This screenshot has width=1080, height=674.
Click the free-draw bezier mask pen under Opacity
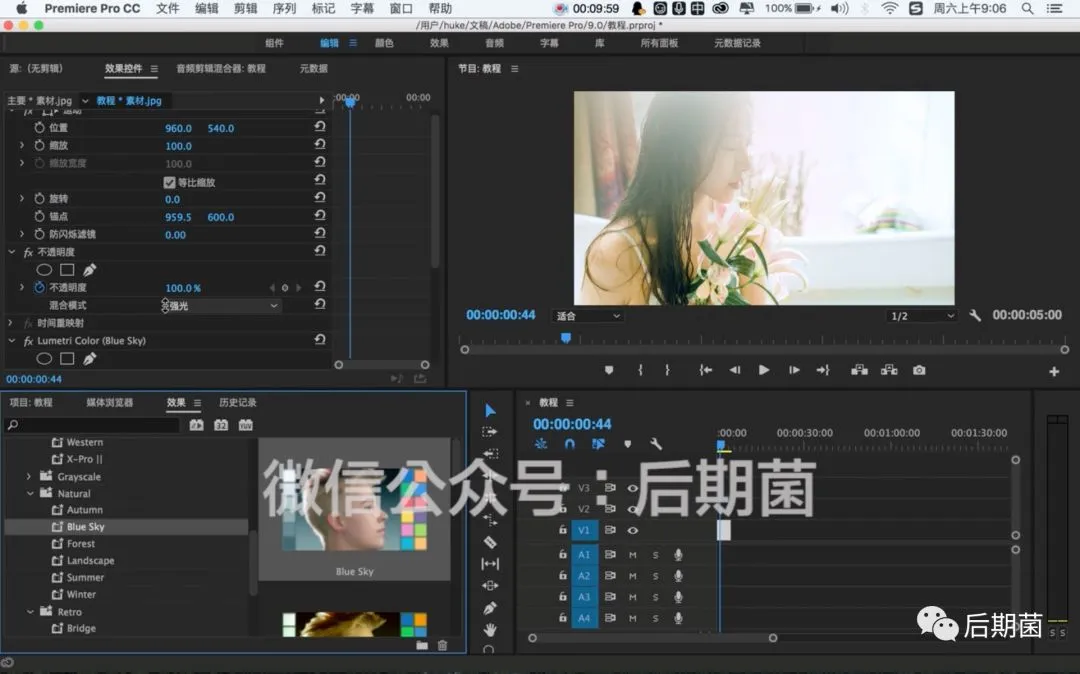click(x=90, y=270)
